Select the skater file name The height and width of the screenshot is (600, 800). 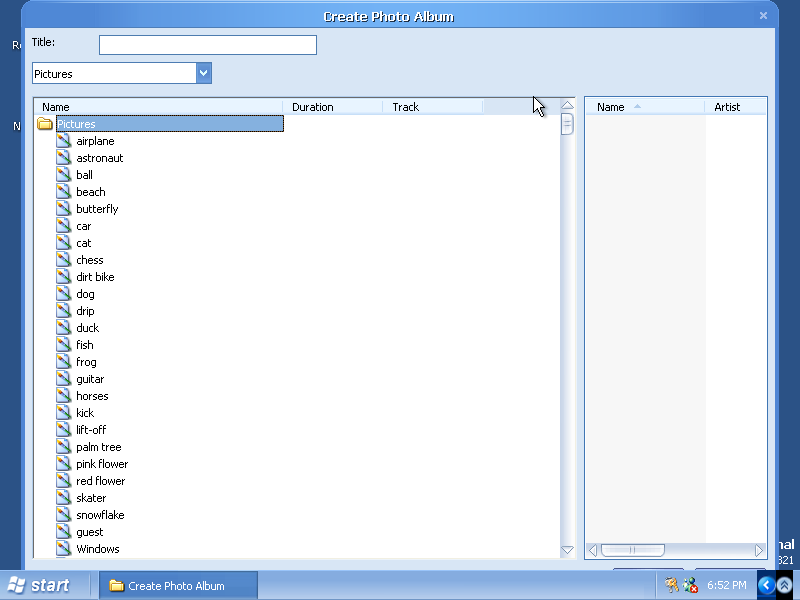(91, 498)
